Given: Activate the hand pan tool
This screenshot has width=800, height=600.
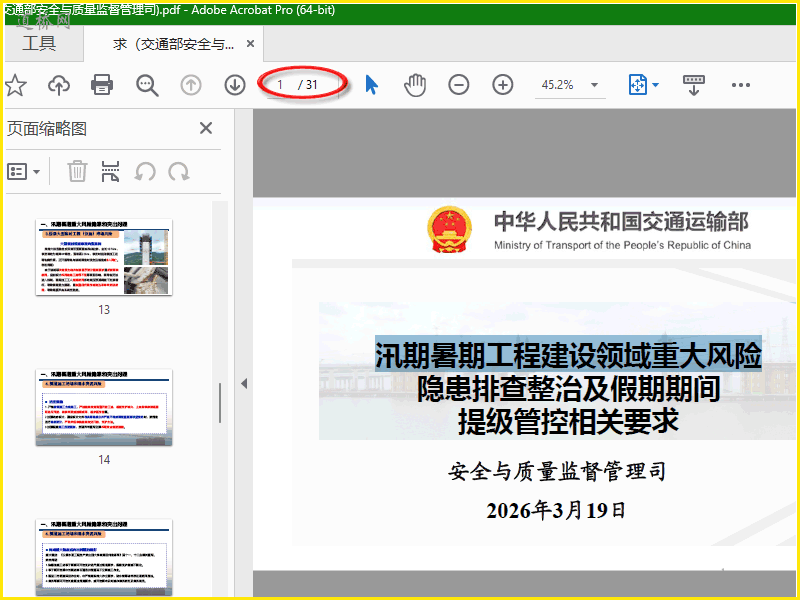Looking at the screenshot, I should 415,85.
